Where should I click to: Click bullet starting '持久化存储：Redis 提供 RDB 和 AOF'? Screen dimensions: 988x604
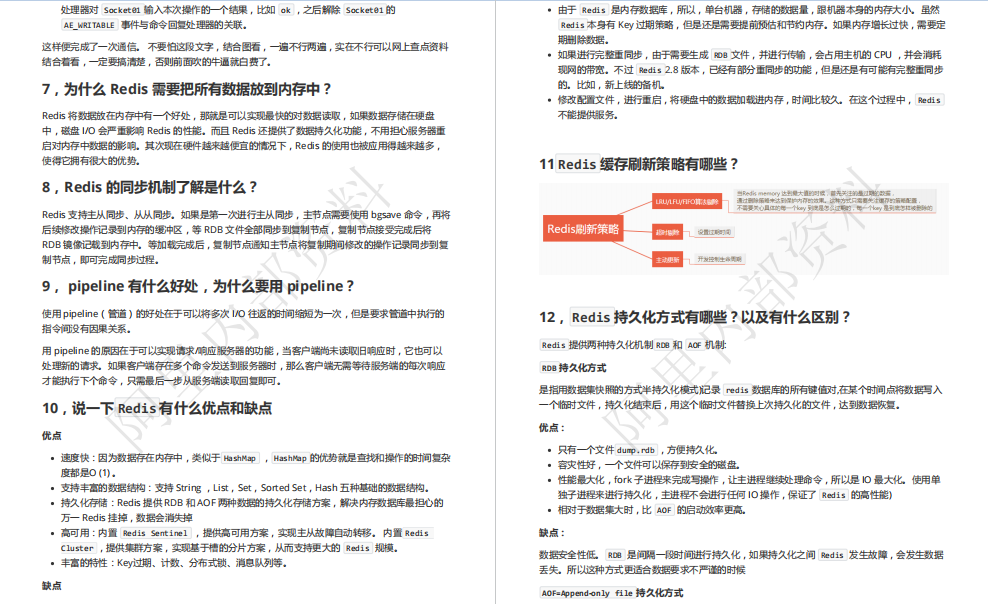[252, 510]
